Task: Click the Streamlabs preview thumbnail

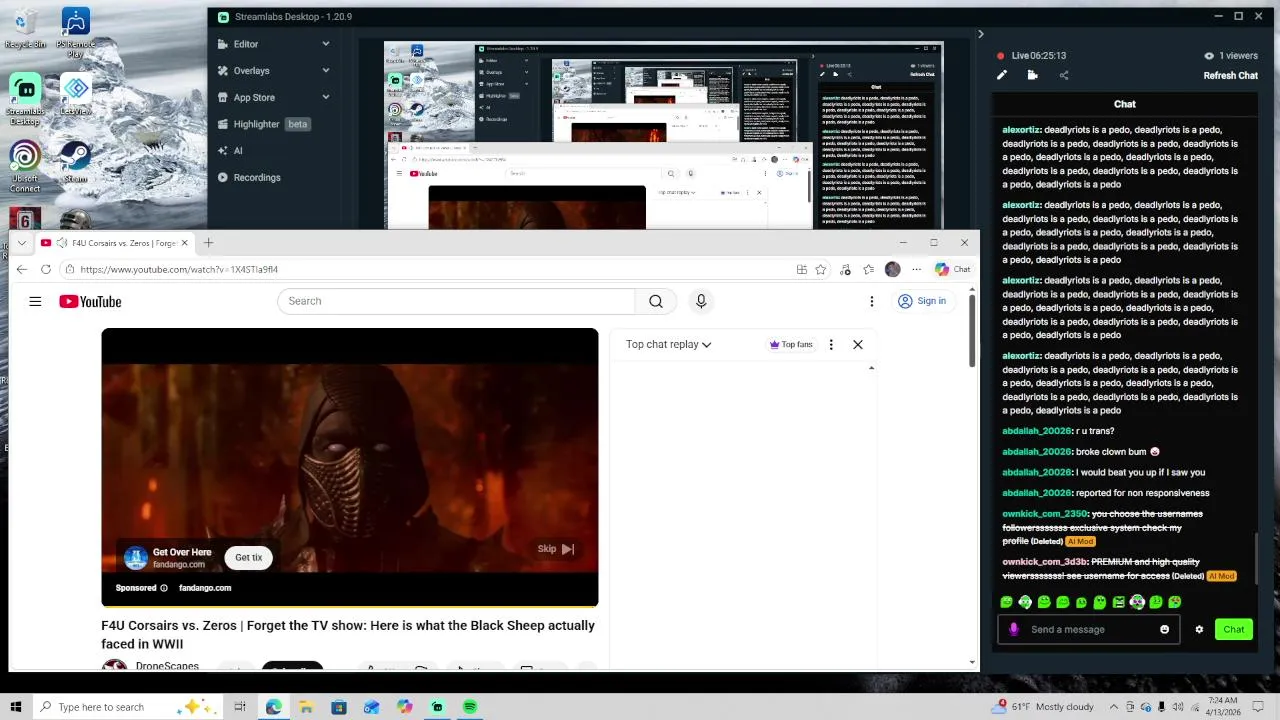Action: coord(663,135)
